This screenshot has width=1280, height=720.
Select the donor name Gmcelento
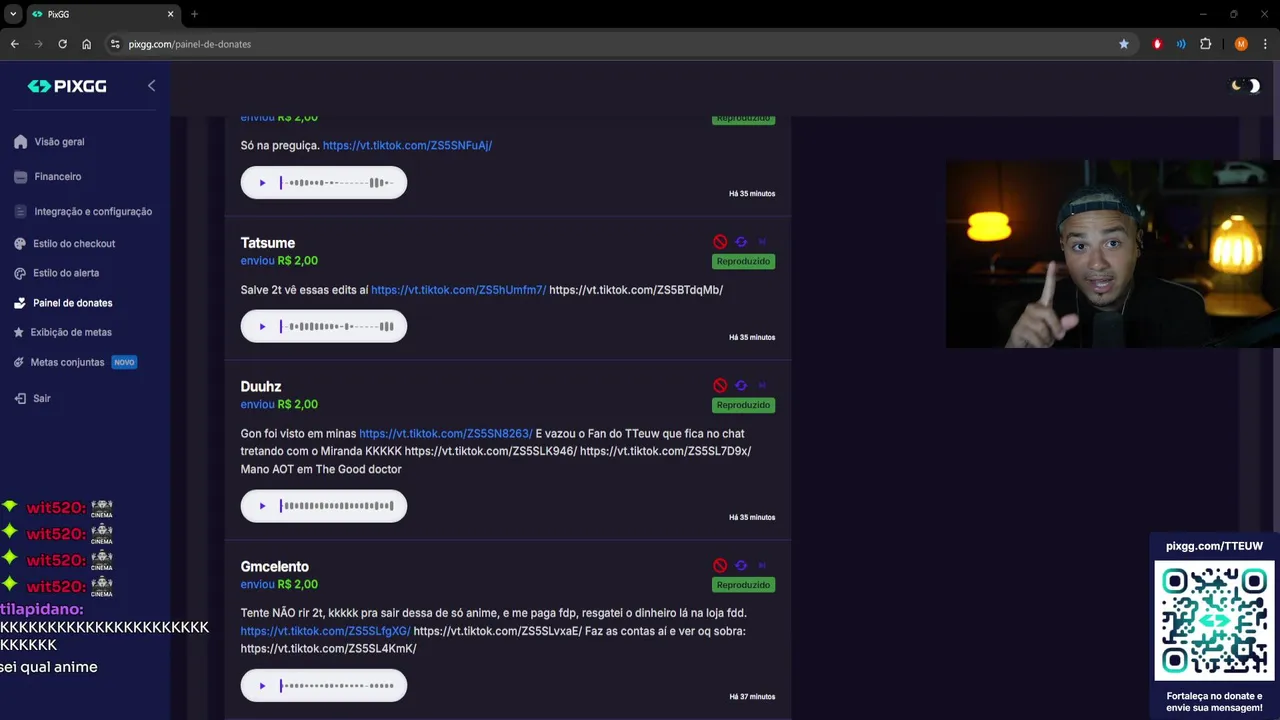275,567
